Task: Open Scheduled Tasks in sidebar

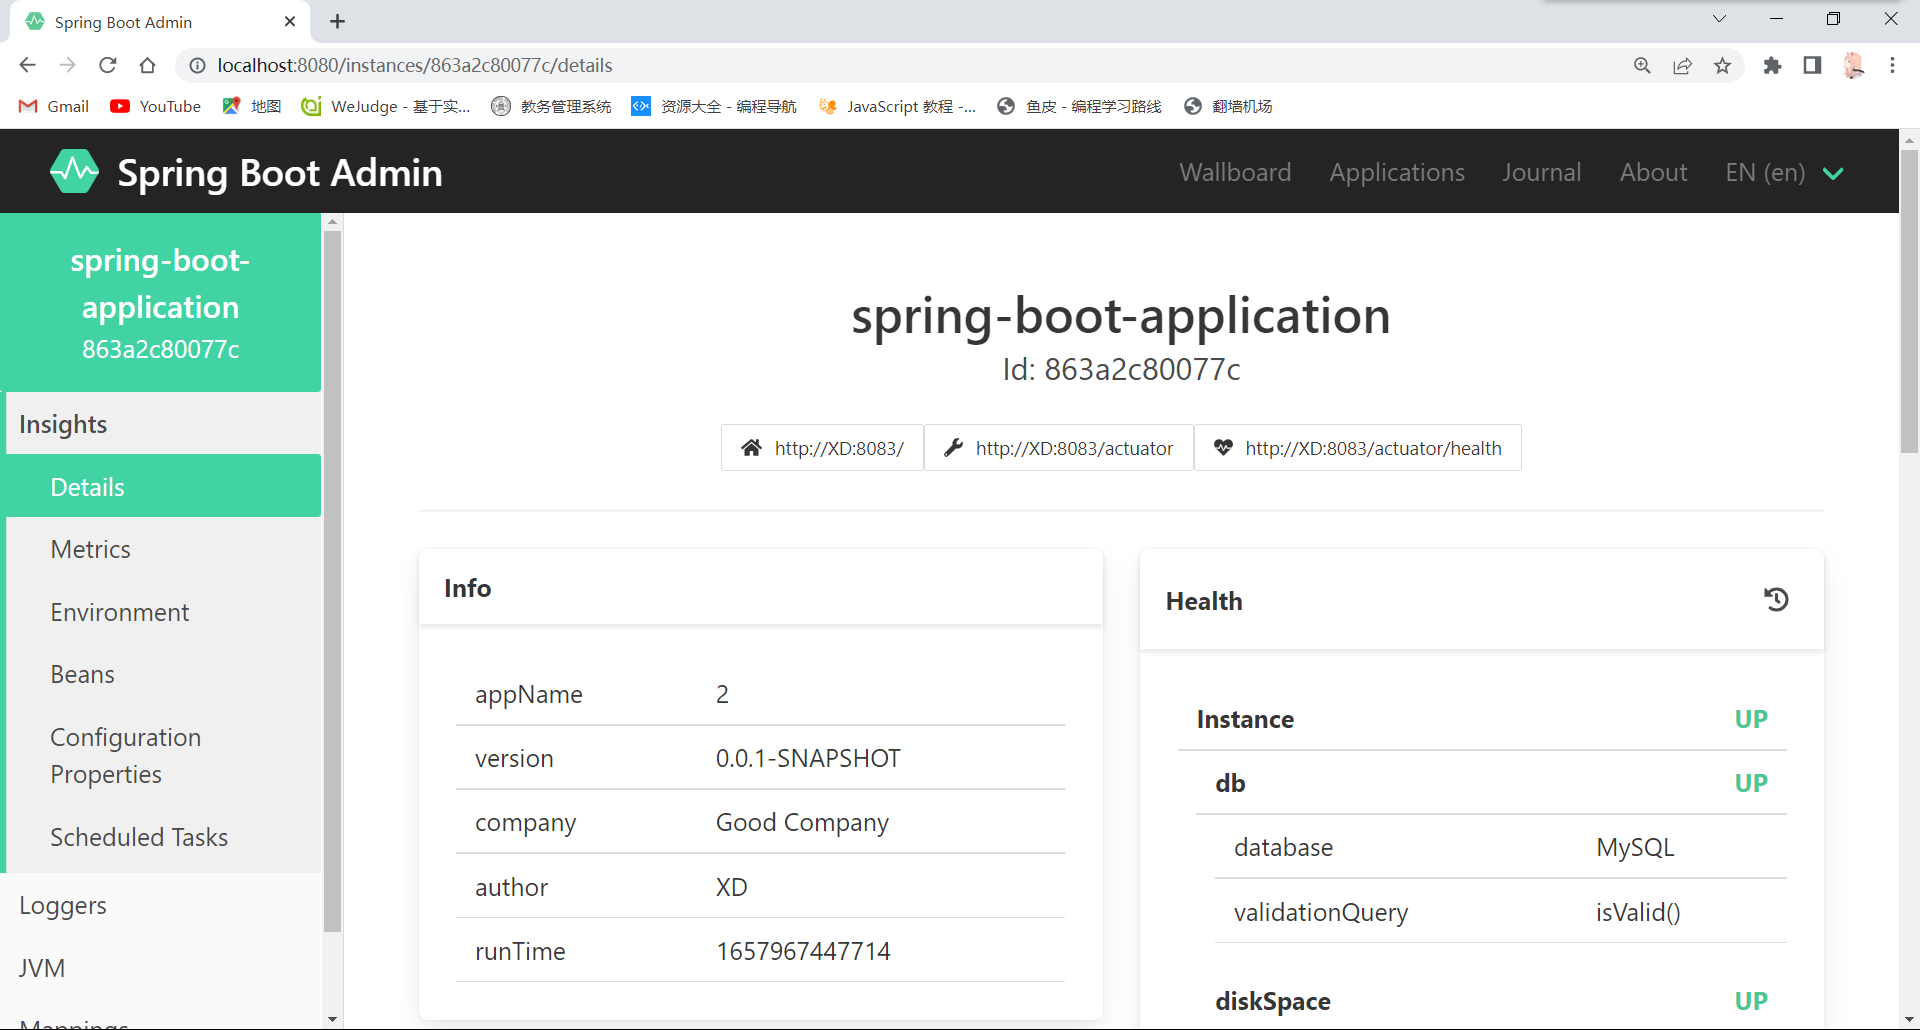Action: (x=163, y=837)
